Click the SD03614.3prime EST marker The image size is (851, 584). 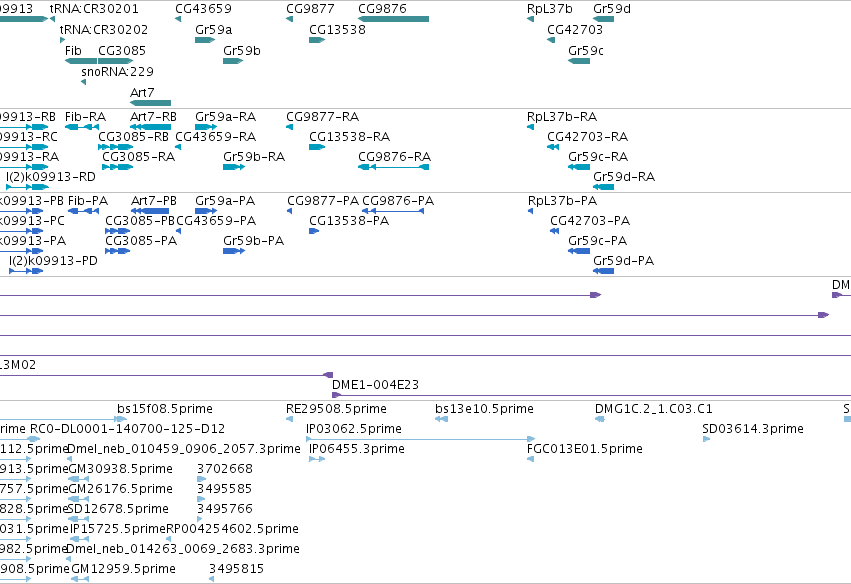(706, 439)
